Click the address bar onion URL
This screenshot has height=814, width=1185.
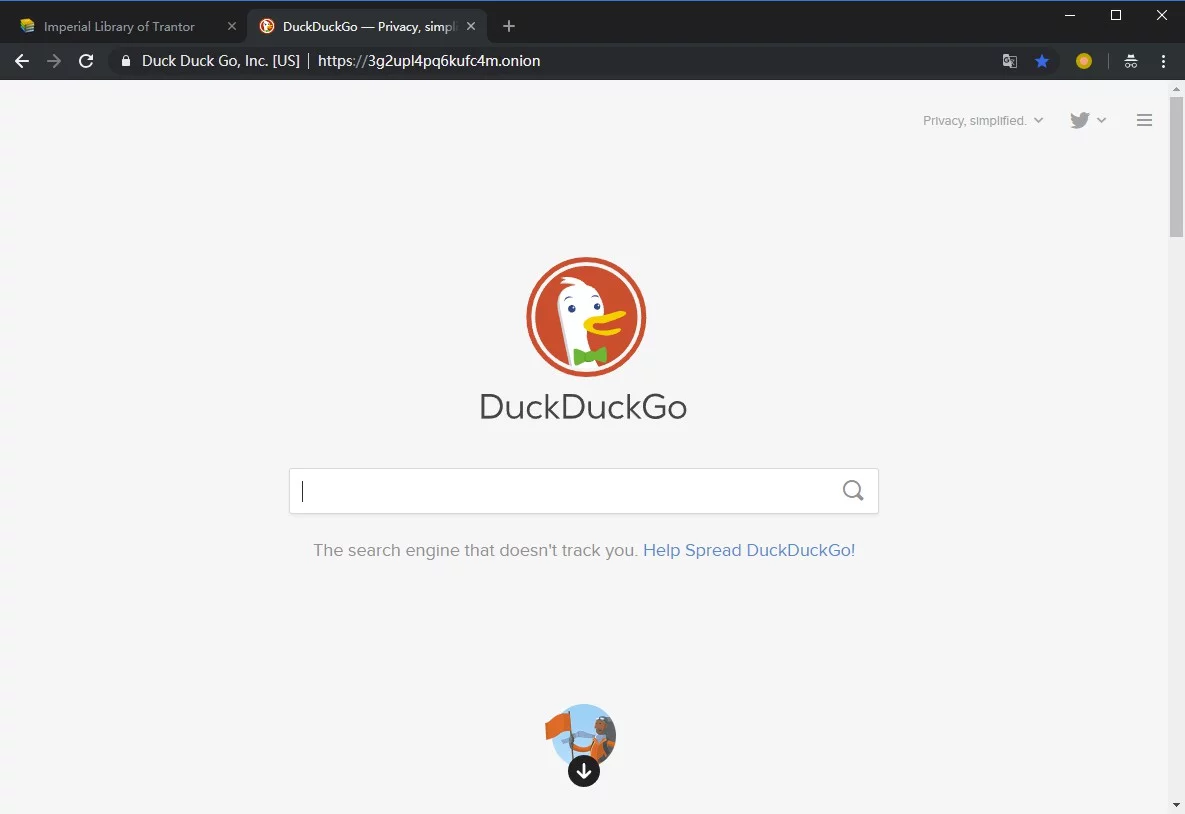(429, 61)
